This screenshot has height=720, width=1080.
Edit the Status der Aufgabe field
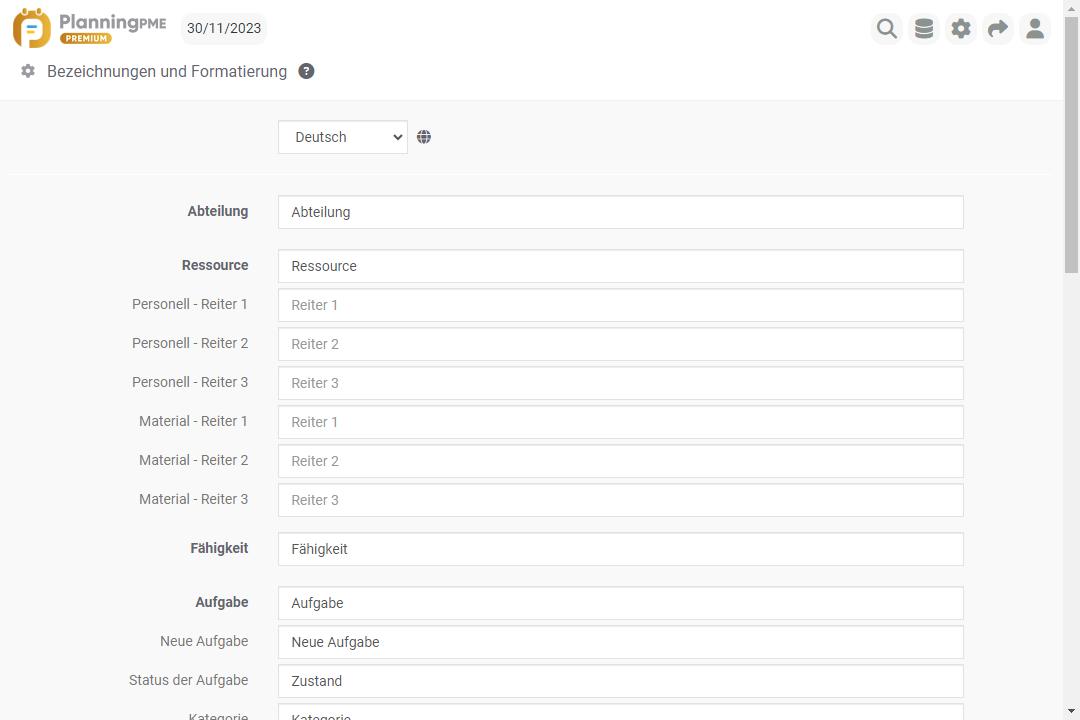click(620, 681)
